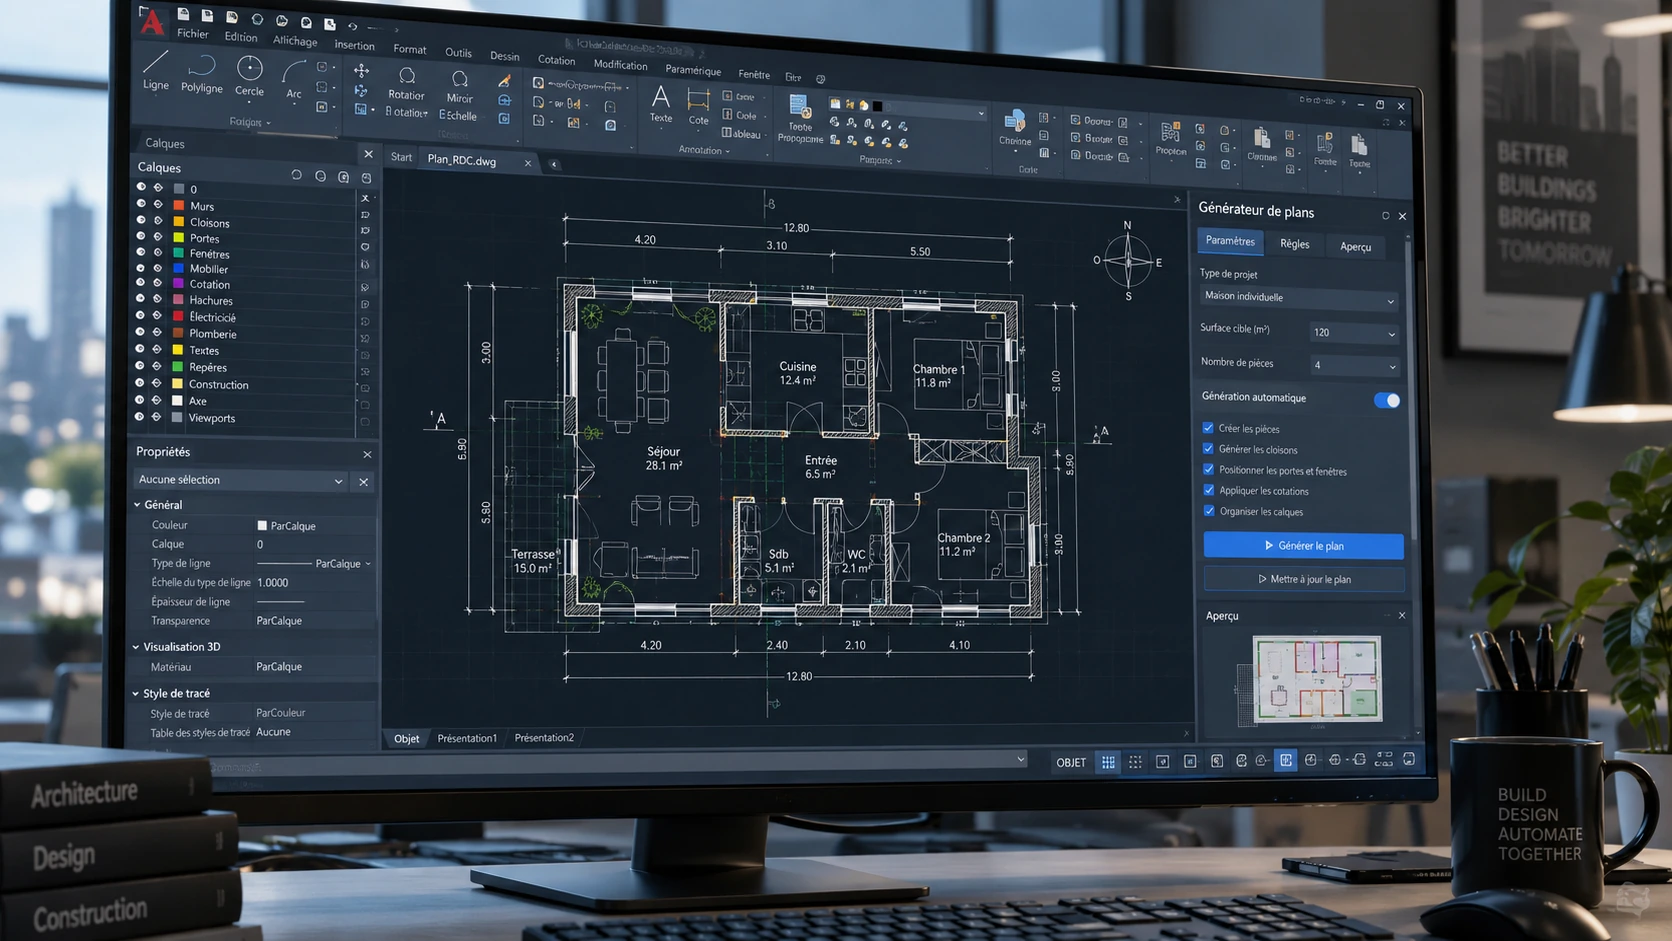Open the command line history dropdown arrow
Screen dimensions: 1672x941
point(1021,759)
